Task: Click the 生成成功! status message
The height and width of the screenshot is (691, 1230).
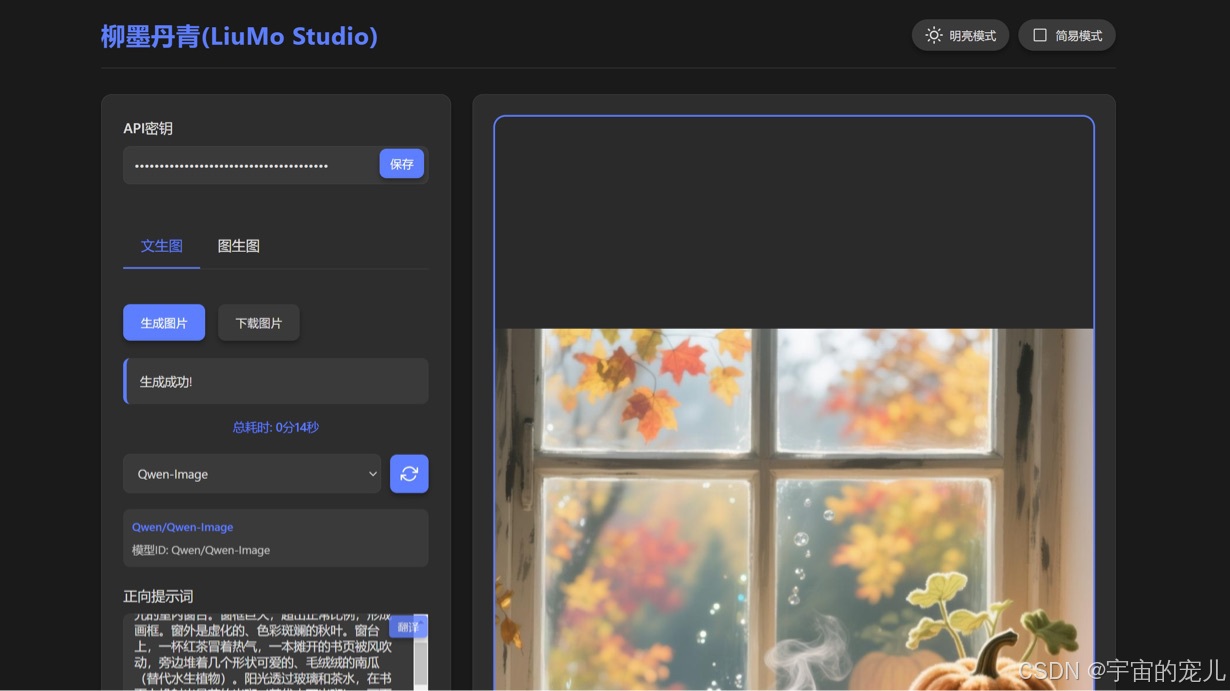Action: point(276,381)
